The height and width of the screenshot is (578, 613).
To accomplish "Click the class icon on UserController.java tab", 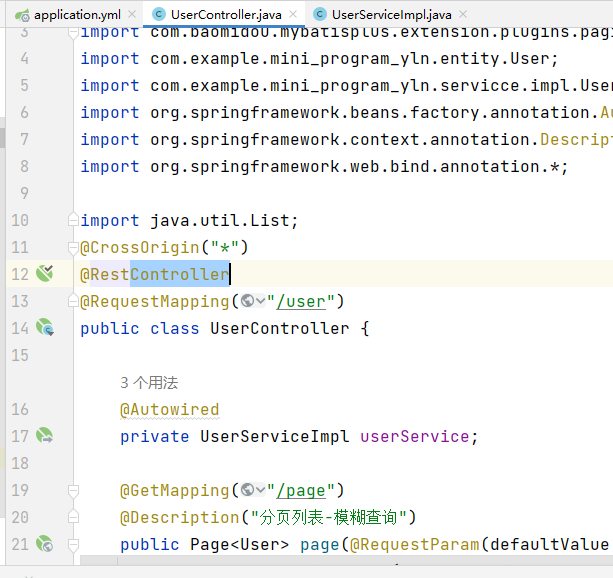I will pyautogui.click(x=159, y=14).
